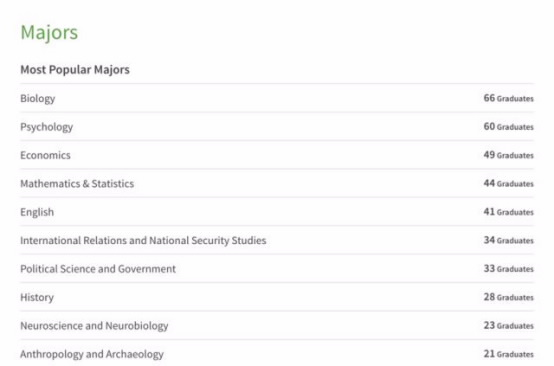The height and width of the screenshot is (366, 554).
Task: Click the 21 Graduates count
Action: click(508, 354)
